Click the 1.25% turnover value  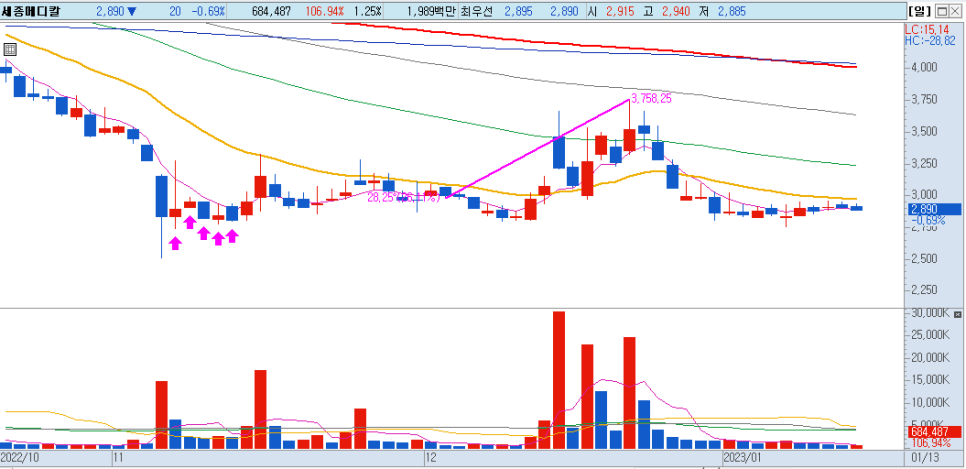369,11
